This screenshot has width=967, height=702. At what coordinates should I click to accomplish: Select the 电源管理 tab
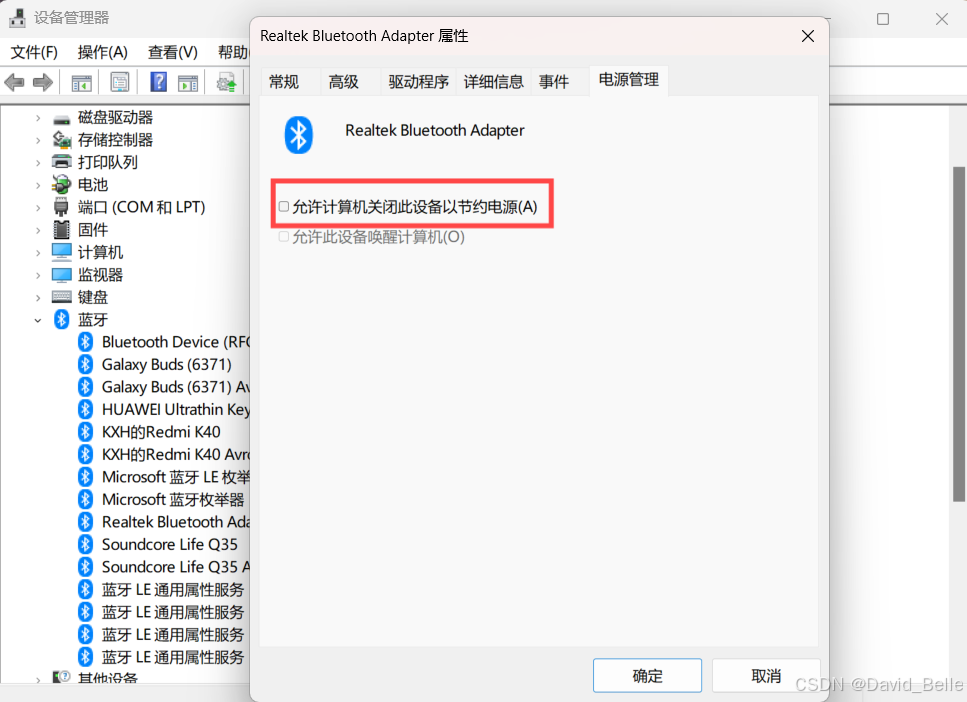click(x=628, y=80)
